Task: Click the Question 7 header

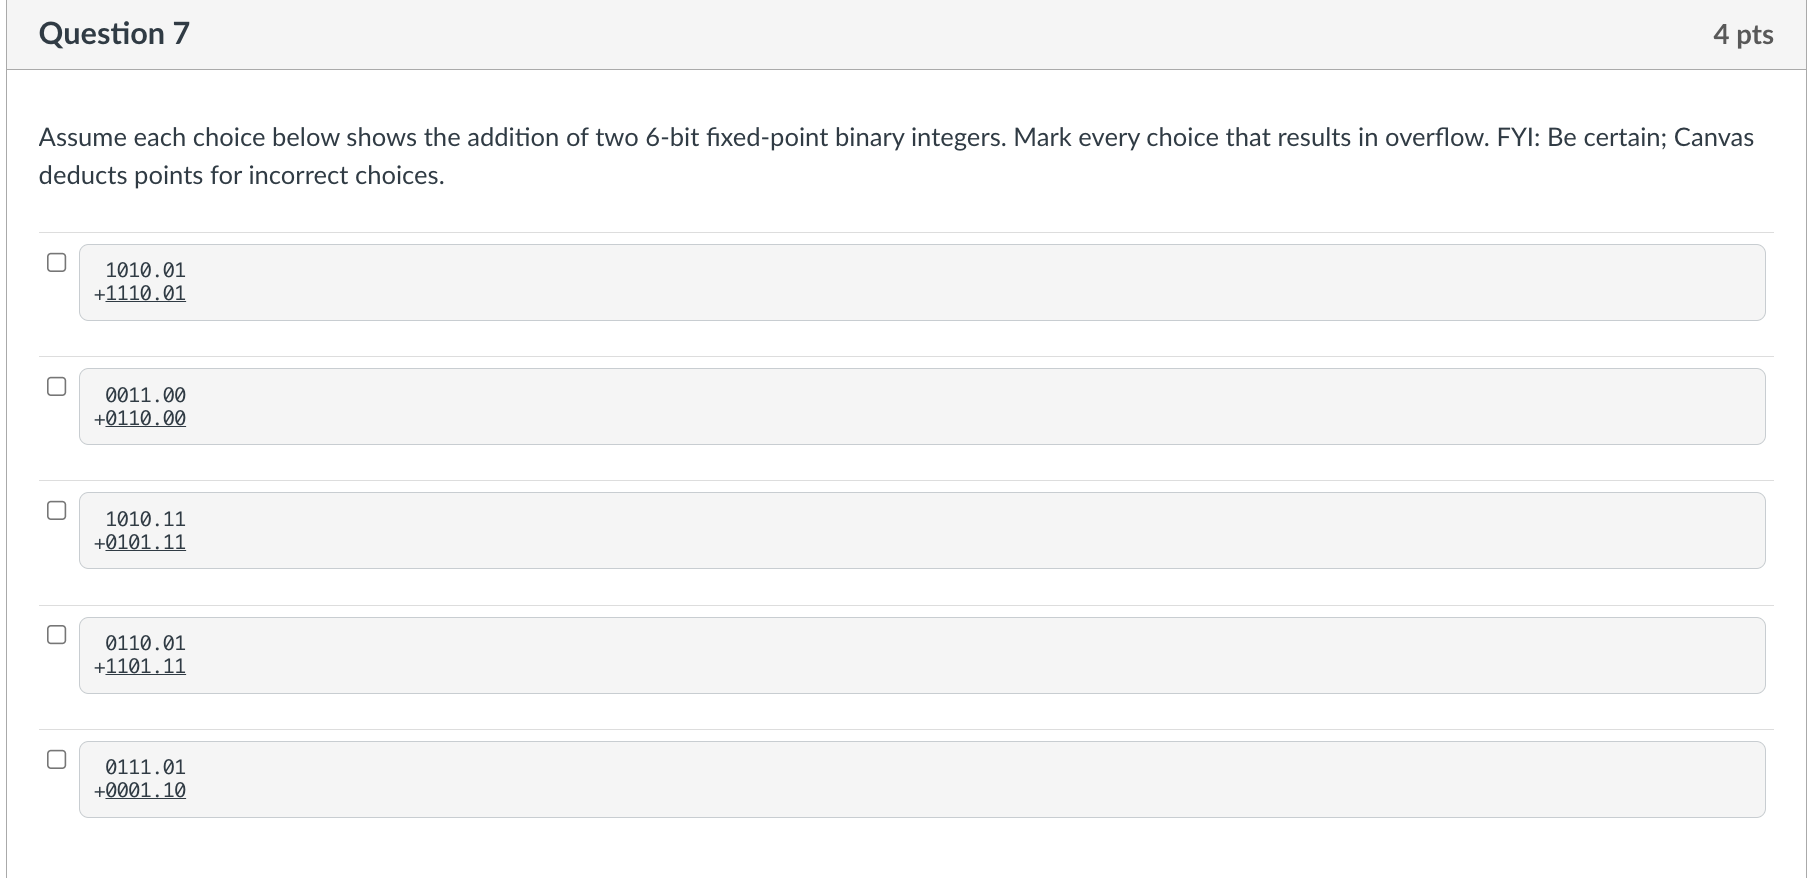Action: pos(112,33)
